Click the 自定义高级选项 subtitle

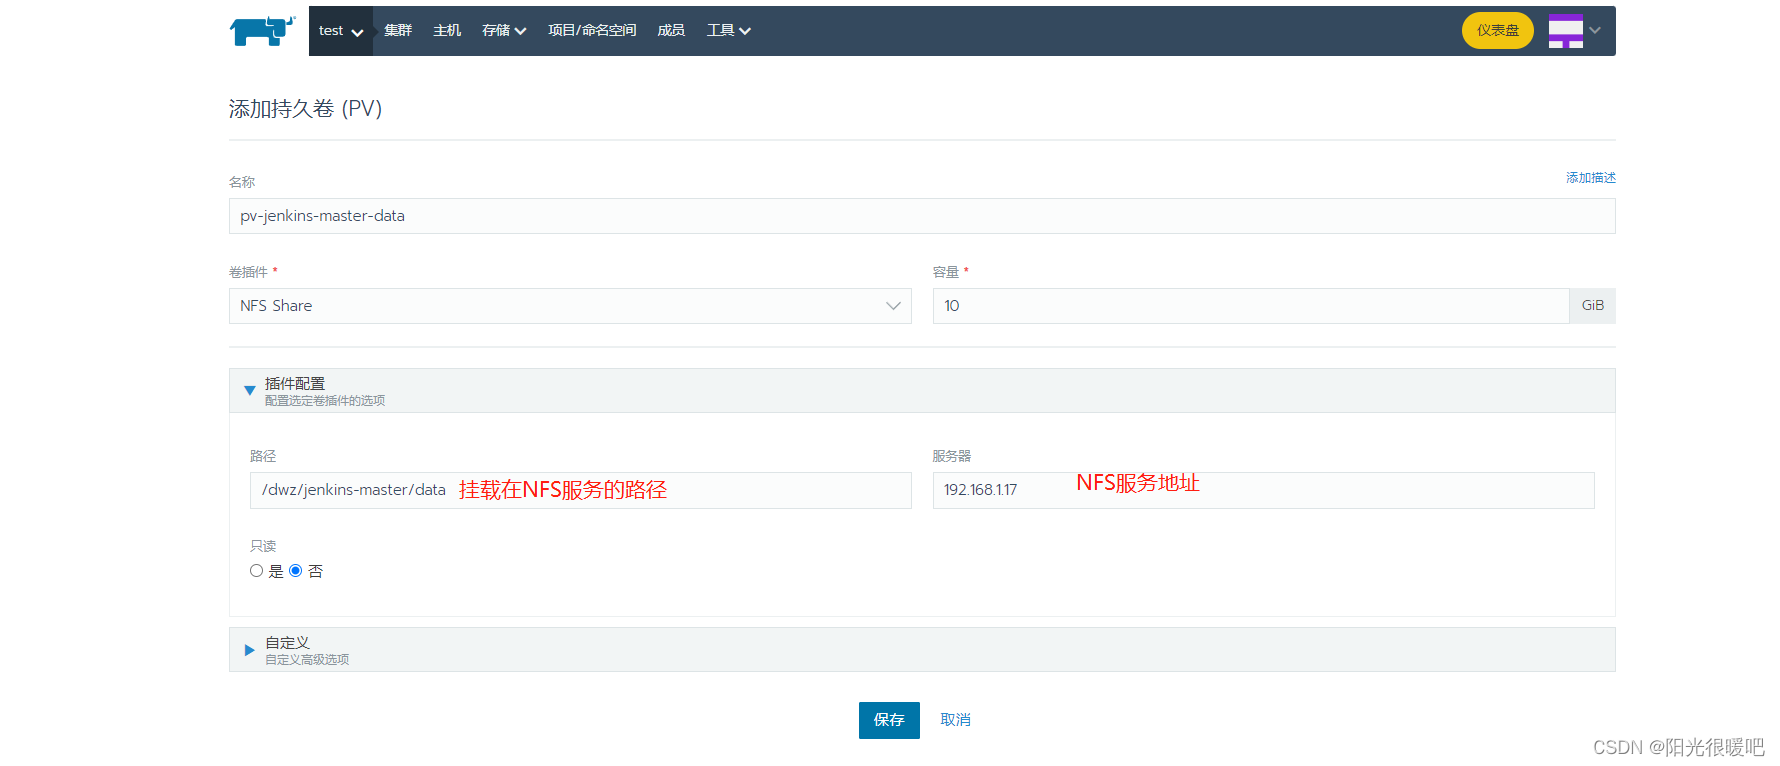point(307,660)
